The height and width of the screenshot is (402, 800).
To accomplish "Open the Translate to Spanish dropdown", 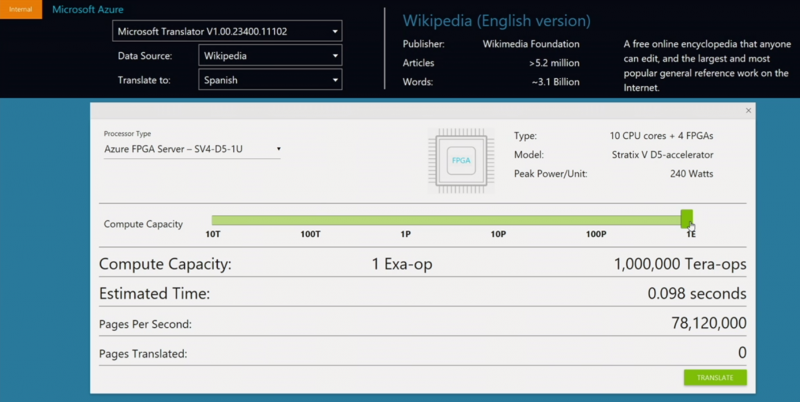I will 270,80.
